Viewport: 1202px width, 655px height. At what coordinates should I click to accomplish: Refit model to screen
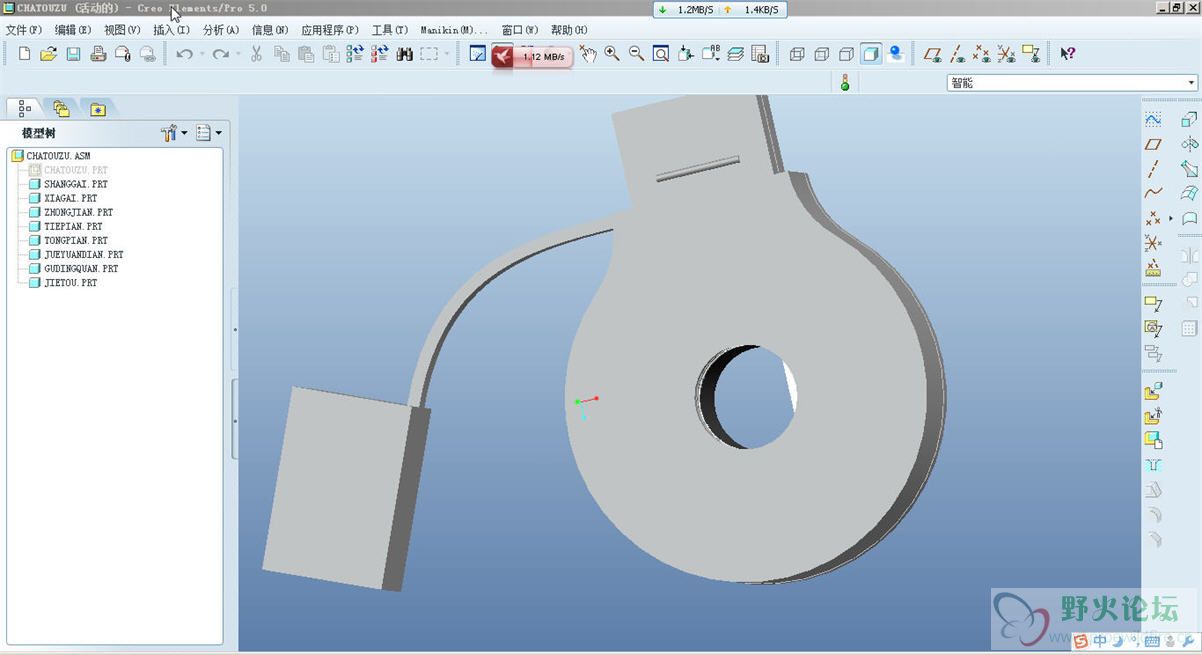click(x=661, y=54)
